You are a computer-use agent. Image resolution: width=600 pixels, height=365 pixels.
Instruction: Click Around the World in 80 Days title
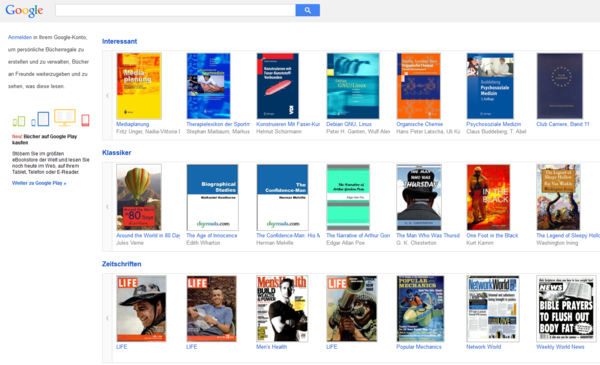148,235
